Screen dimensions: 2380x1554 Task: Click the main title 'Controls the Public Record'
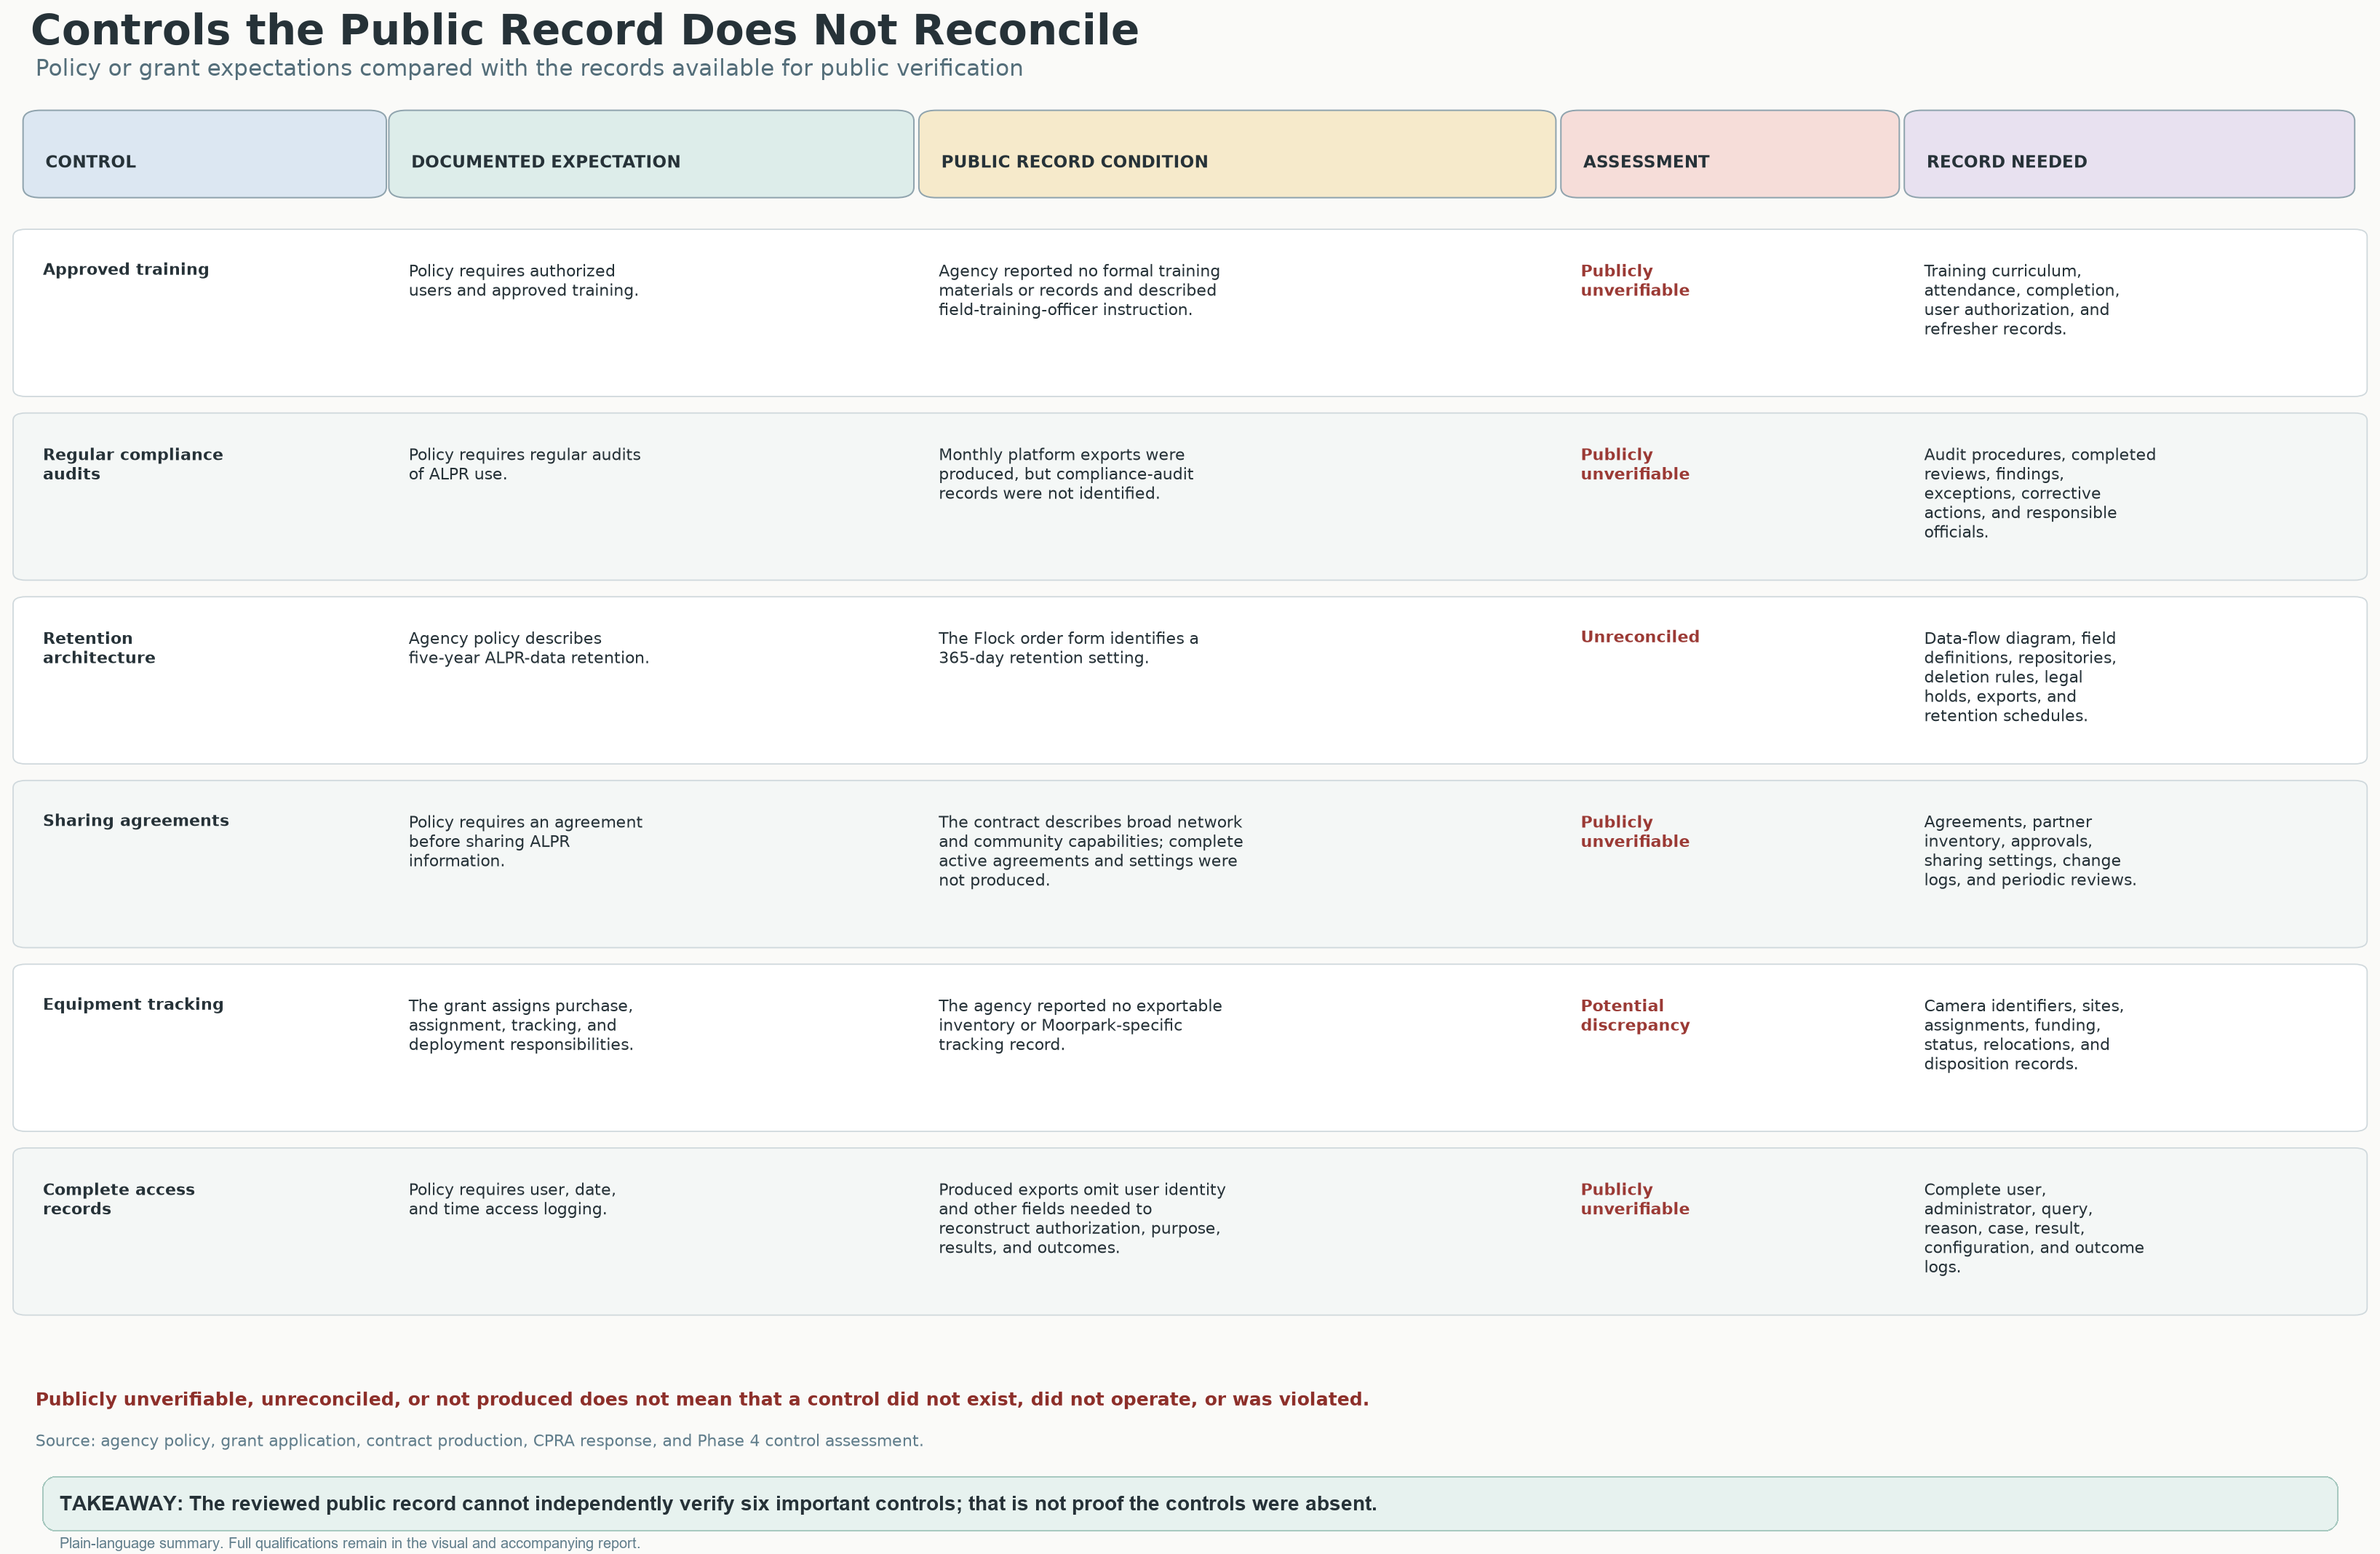(x=585, y=31)
